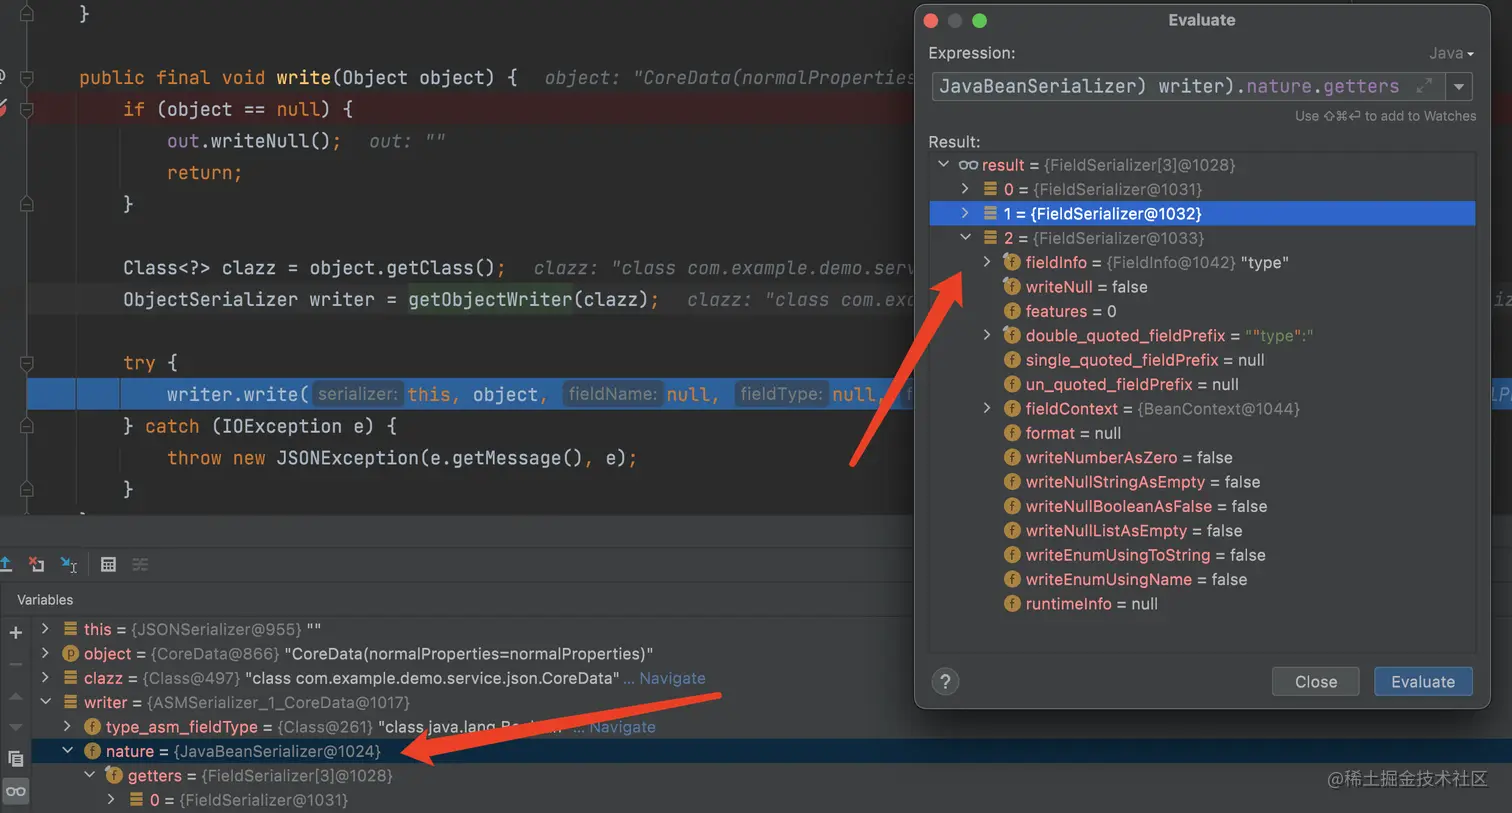The image size is (1512, 813).
Task: Expand the fieldContext BeanContext@1044 node
Action: pyautogui.click(x=987, y=408)
